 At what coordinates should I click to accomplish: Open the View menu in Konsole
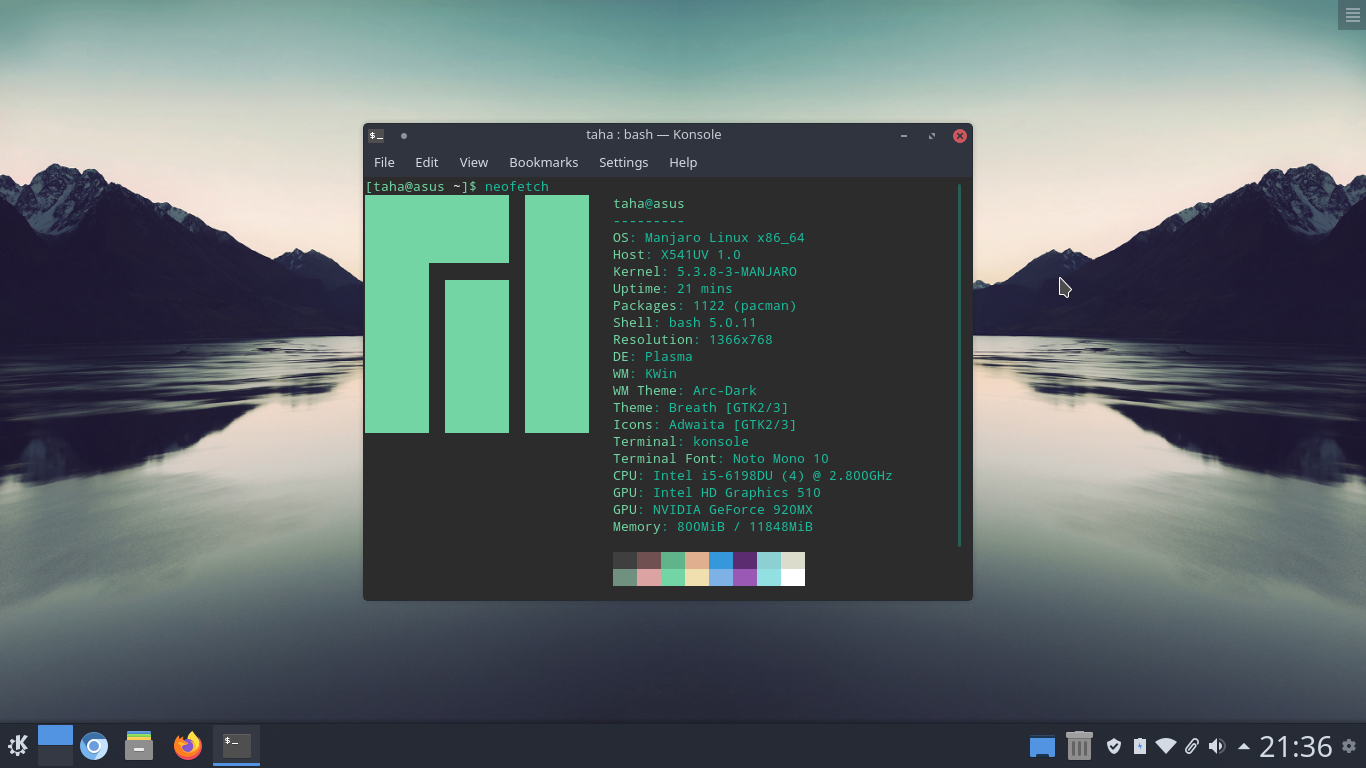tap(474, 162)
